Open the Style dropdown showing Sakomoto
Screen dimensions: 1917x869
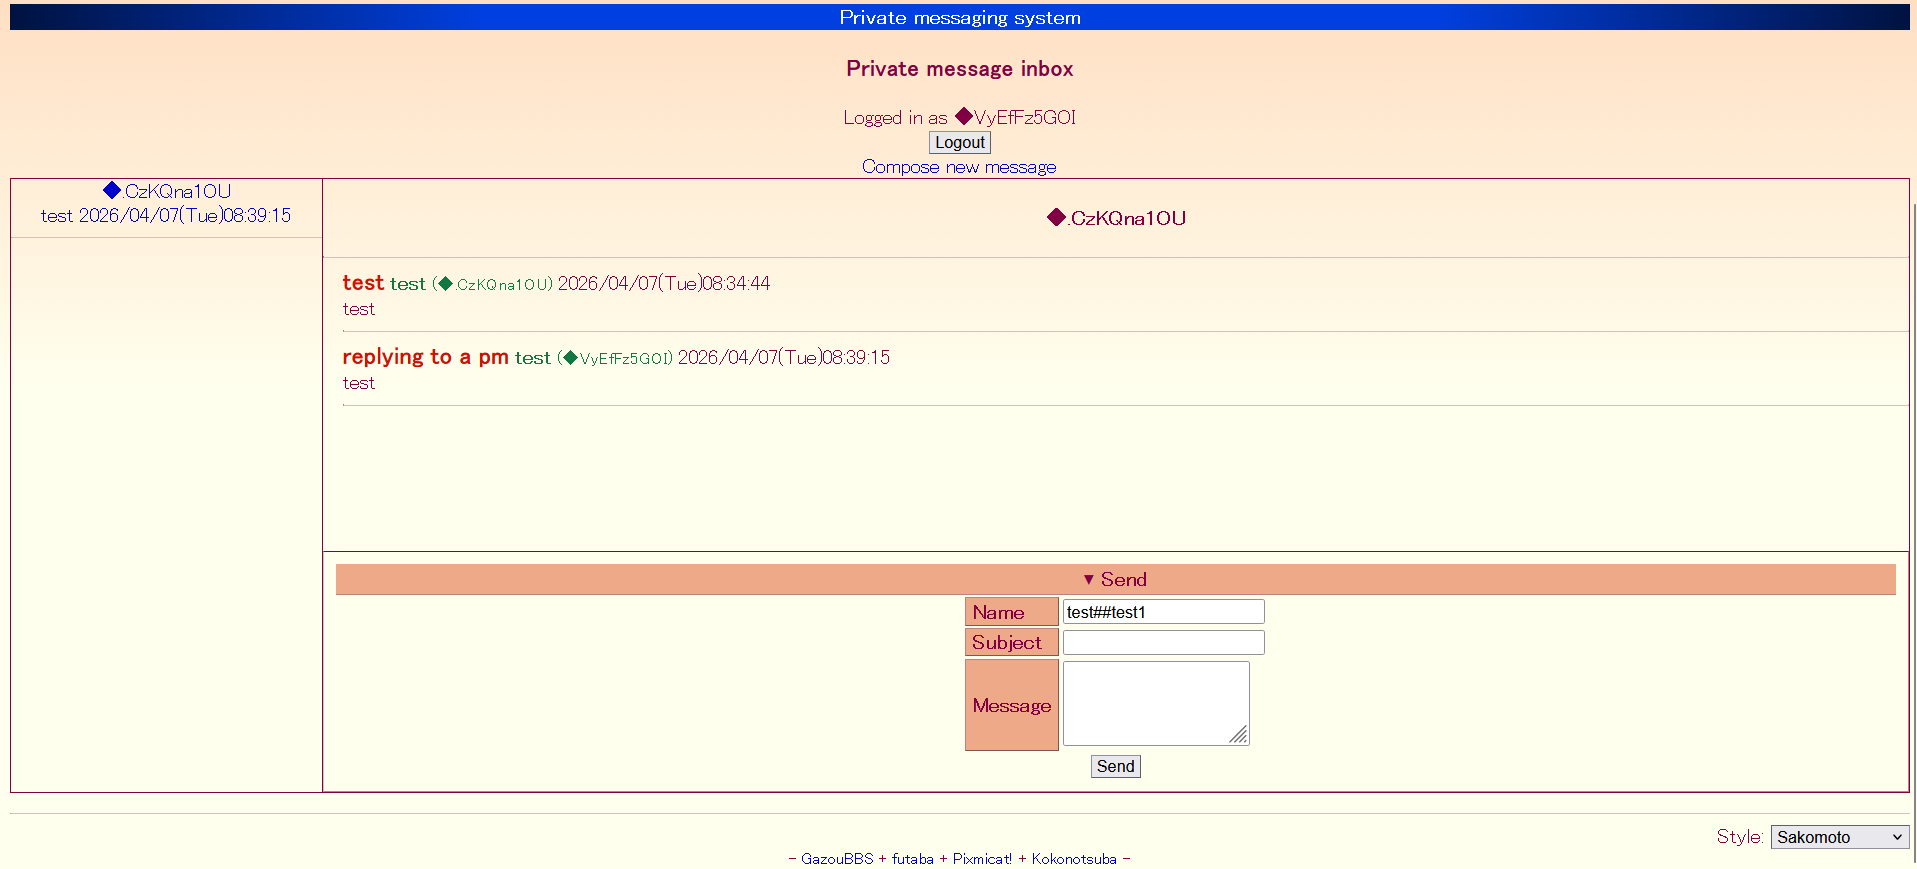tap(1838, 837)
